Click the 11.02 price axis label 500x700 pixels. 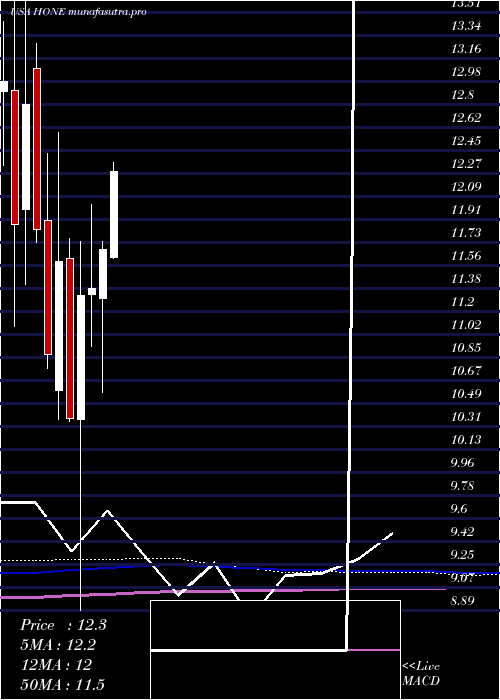(x=466, y=325)
